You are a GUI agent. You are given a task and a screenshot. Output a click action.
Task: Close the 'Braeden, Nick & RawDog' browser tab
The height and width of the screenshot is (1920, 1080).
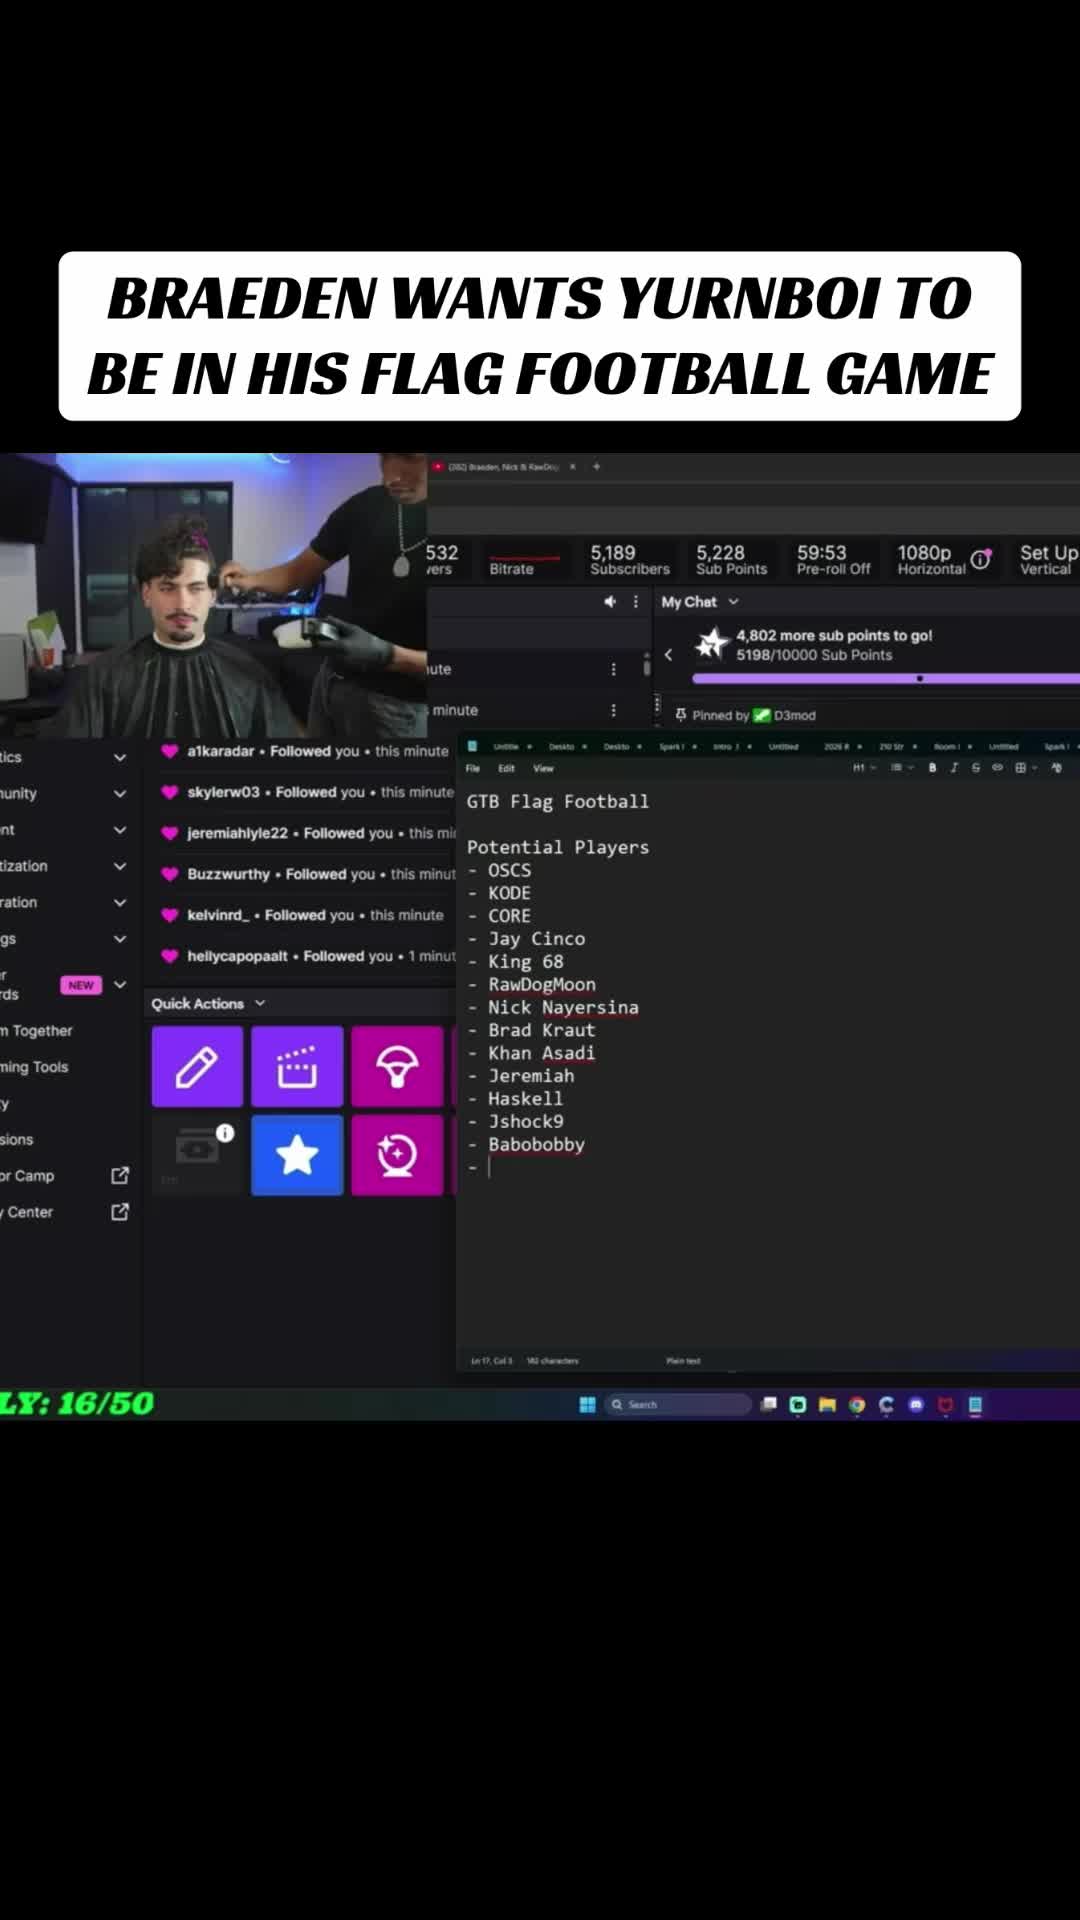[x=573, y=467]
